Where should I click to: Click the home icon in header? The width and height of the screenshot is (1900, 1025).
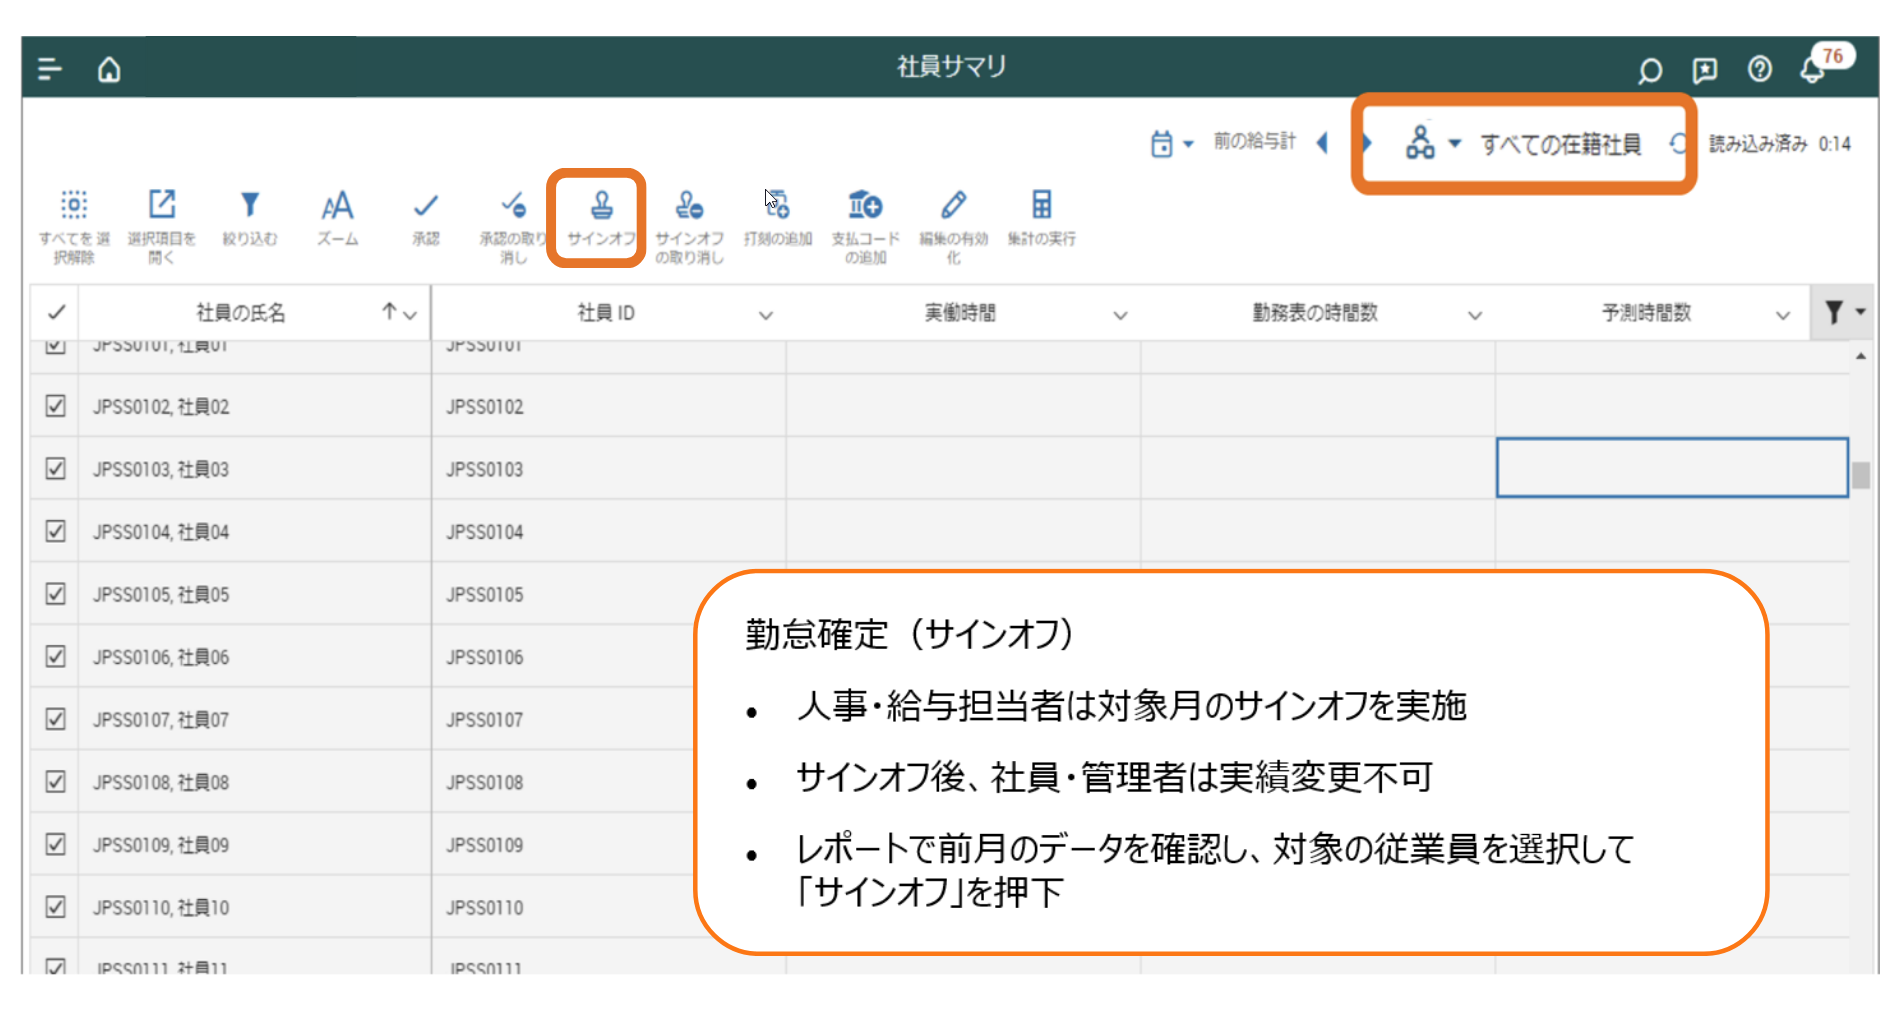click(x=109, y=69)
